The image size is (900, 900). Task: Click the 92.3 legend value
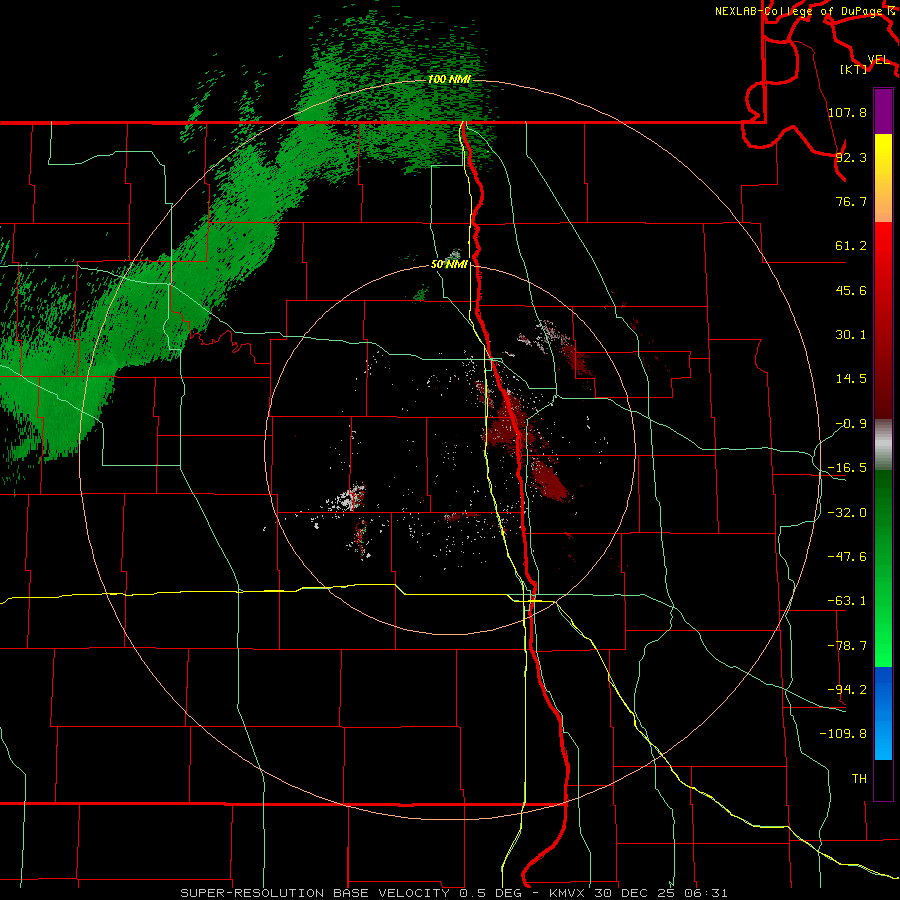coord(851,157)
